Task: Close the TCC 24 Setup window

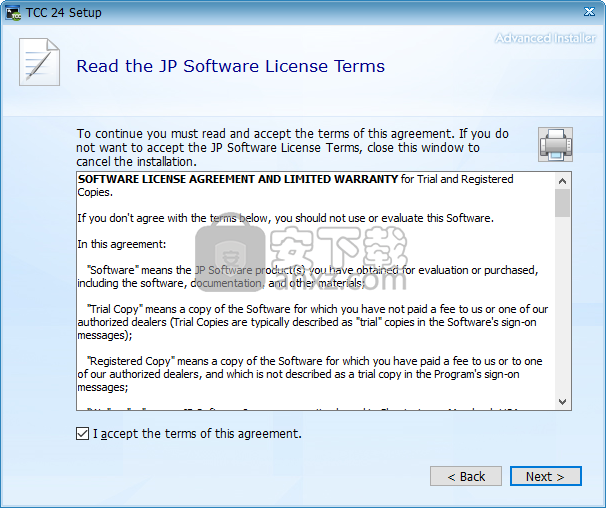Action: pyautogui.click(x=589, y=12)
